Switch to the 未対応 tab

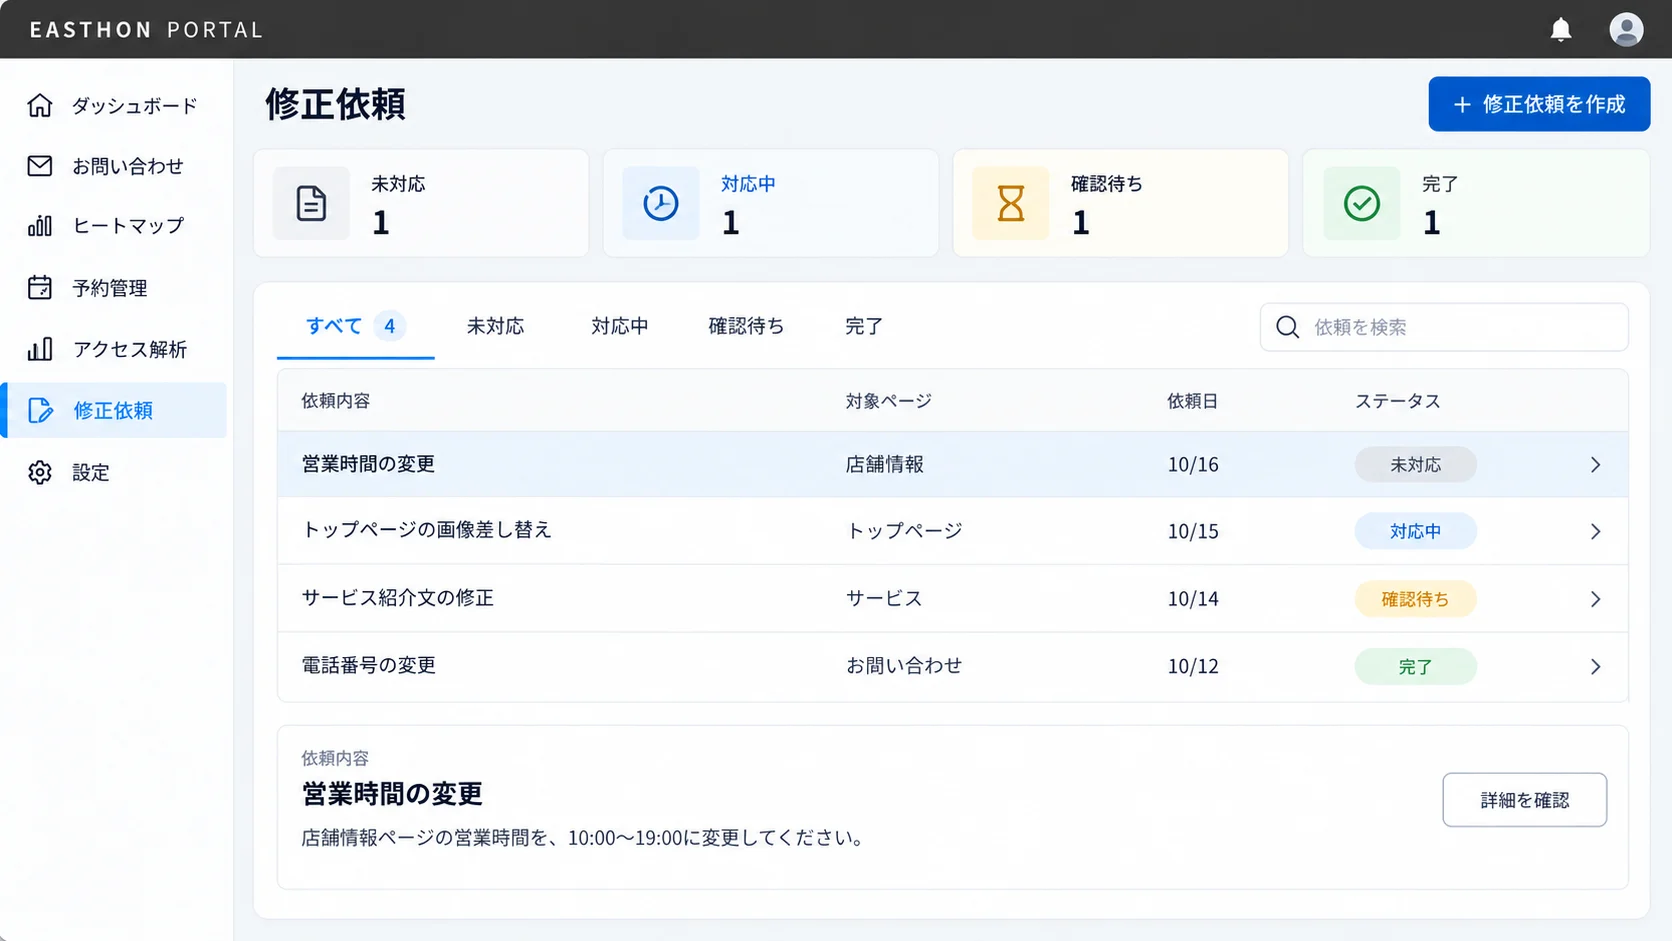point(495,326)
